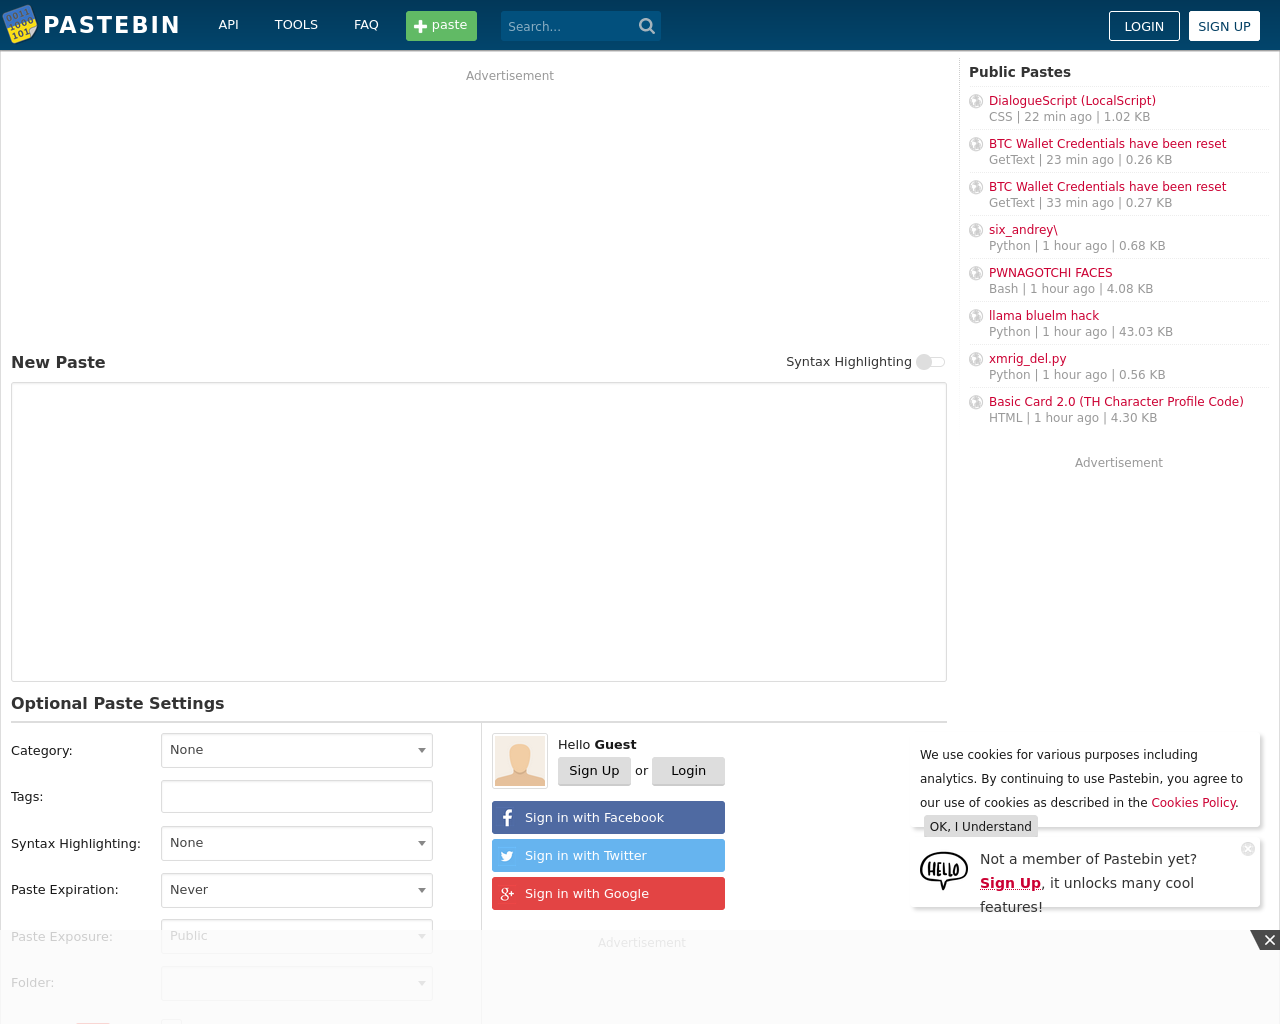Viewport: 1280px width, 1024px height.
Task: Click the Hello speech bubble icon
Action: 944,870
